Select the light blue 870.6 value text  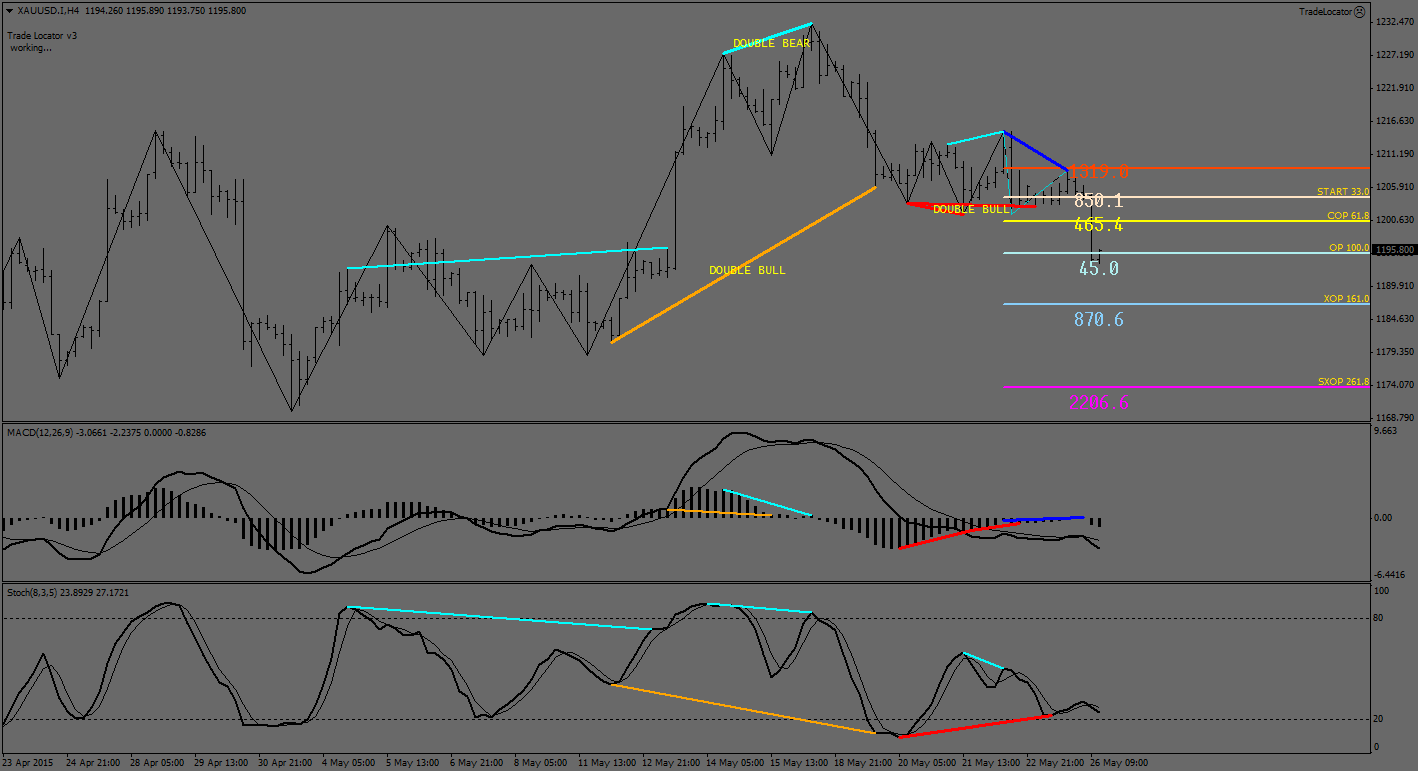tap(1098, 320)
